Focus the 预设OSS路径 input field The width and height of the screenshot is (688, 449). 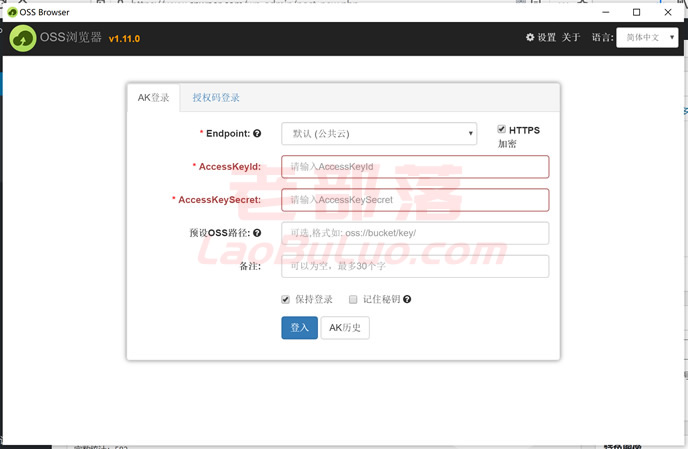point(415,233)
